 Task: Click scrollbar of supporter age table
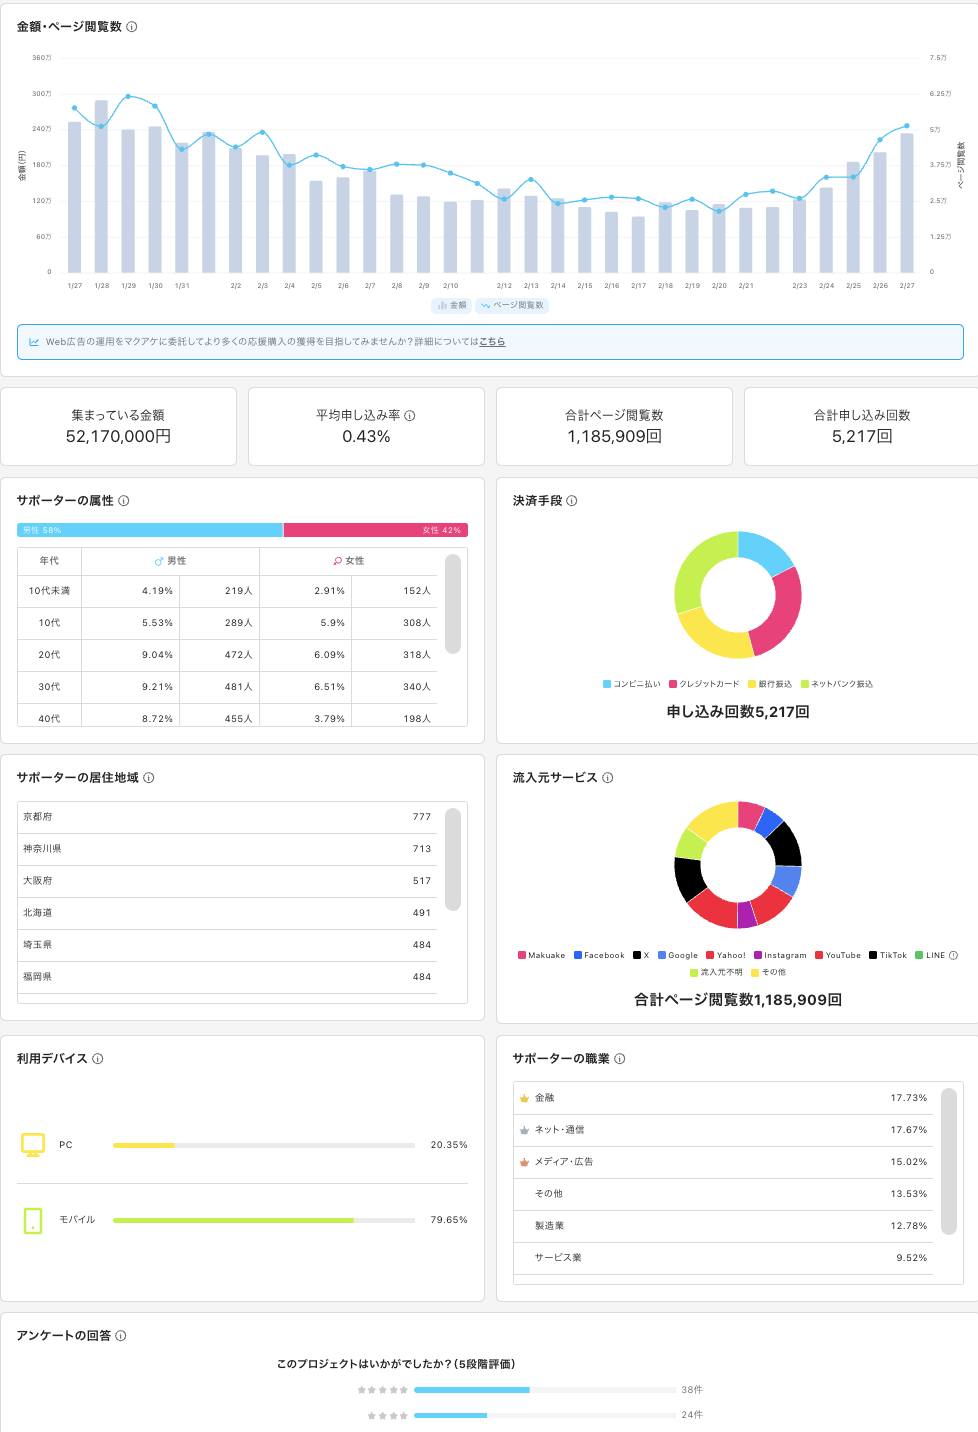453,604
